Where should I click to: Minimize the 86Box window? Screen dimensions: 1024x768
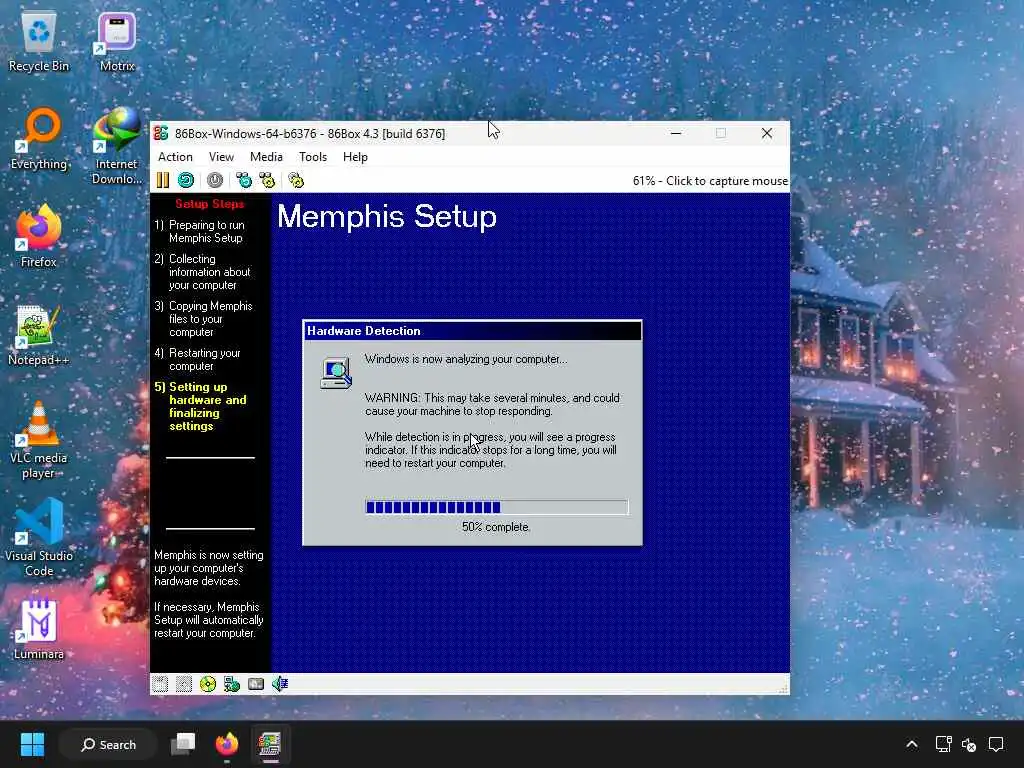point(677,133)
